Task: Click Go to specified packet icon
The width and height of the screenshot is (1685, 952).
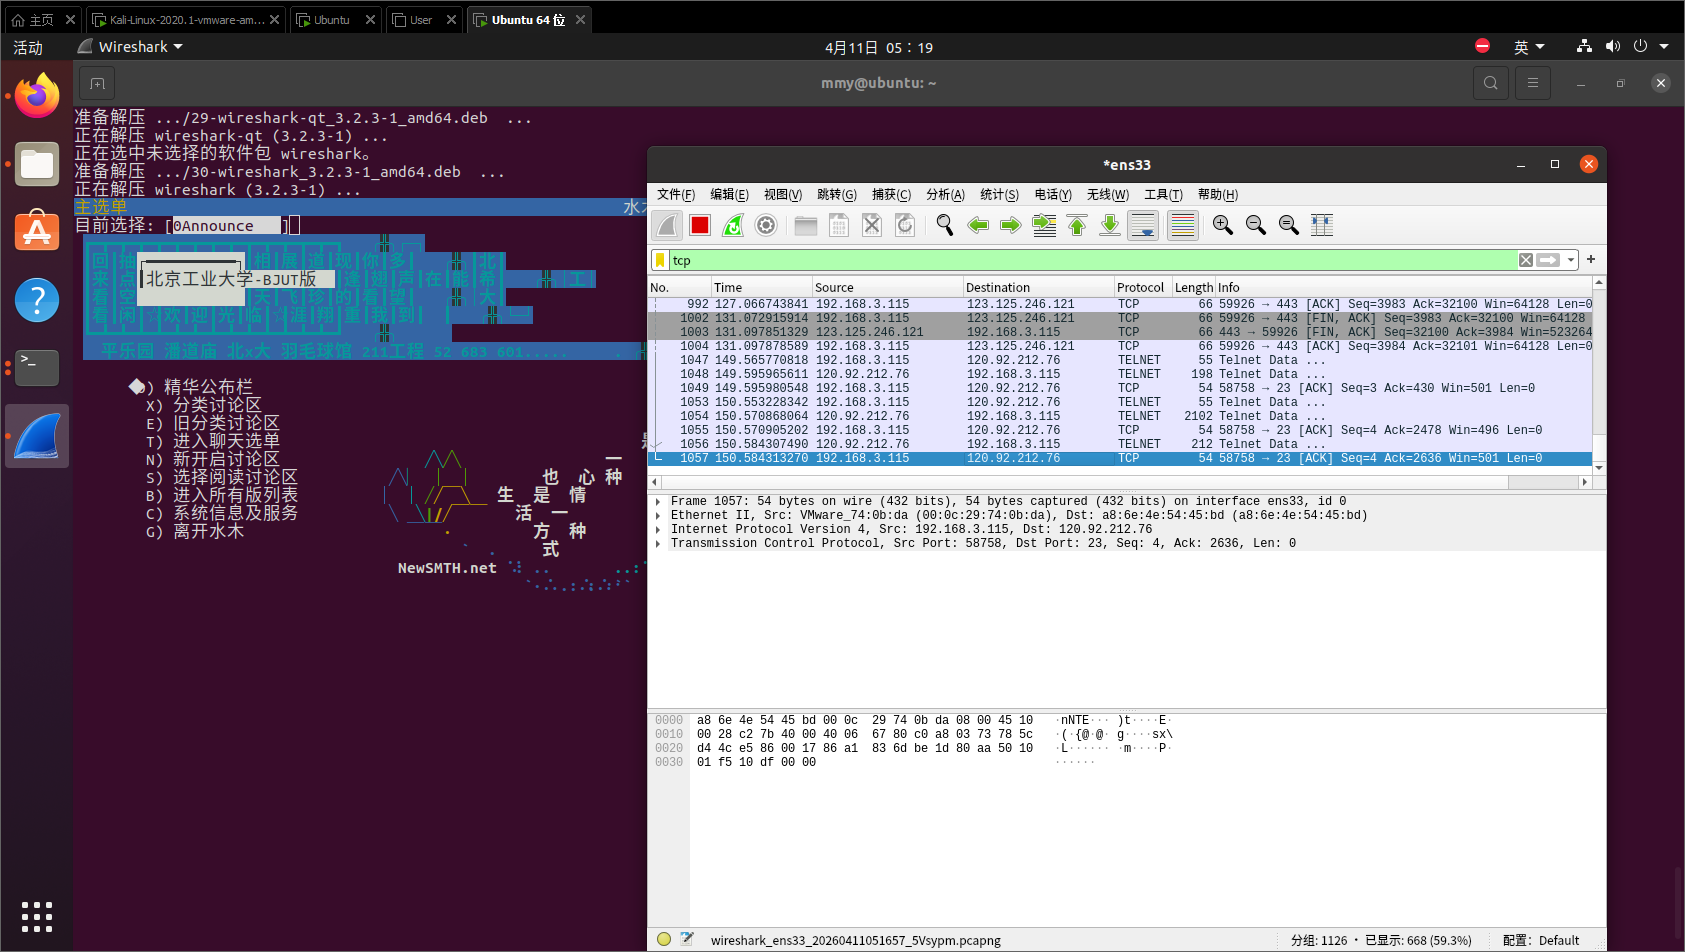Action: pos(1044,225)
